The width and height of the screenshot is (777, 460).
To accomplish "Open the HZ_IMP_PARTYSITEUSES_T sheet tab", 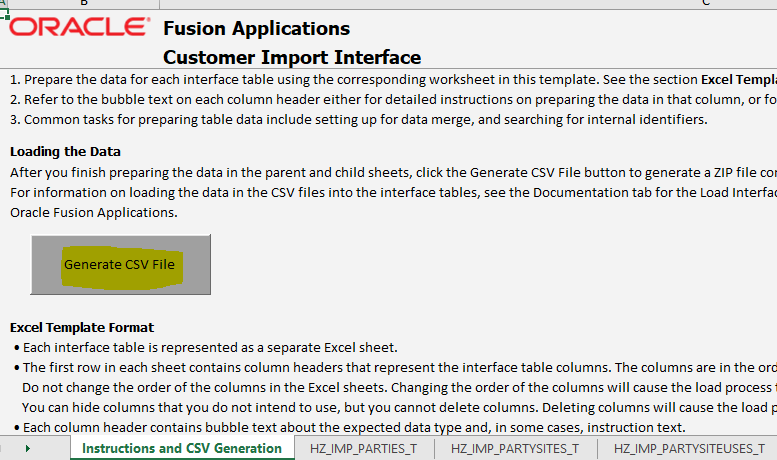I will (689, 449).
